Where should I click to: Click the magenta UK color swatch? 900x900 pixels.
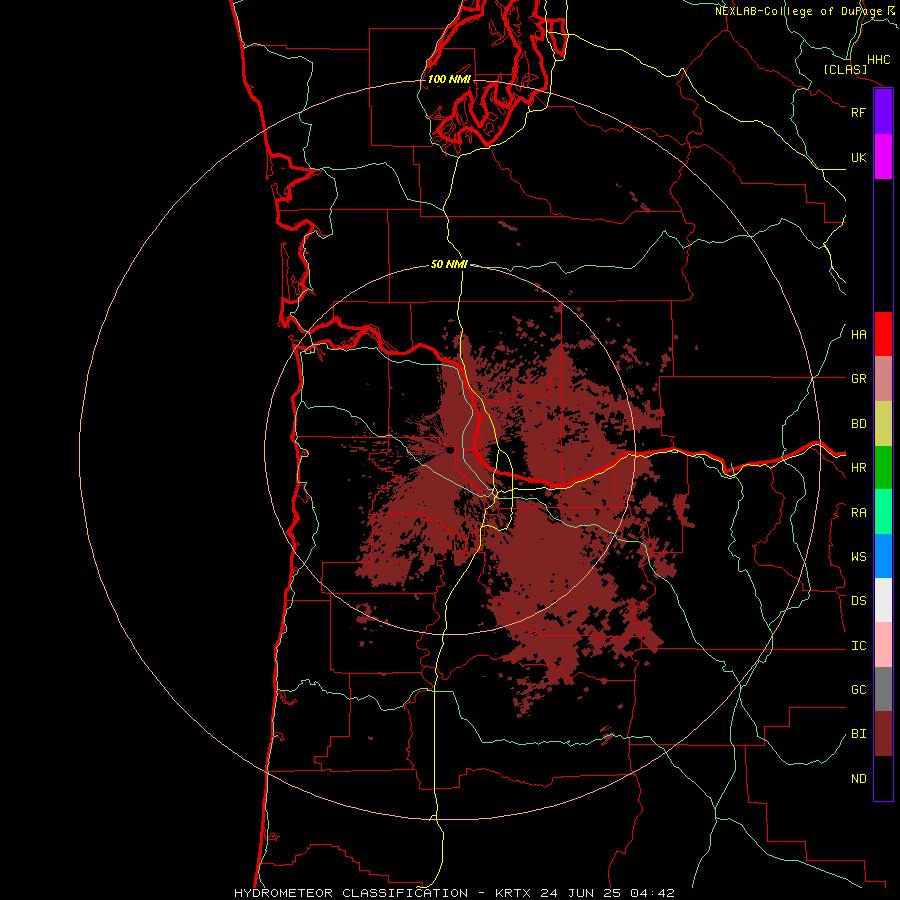point(883,157)
